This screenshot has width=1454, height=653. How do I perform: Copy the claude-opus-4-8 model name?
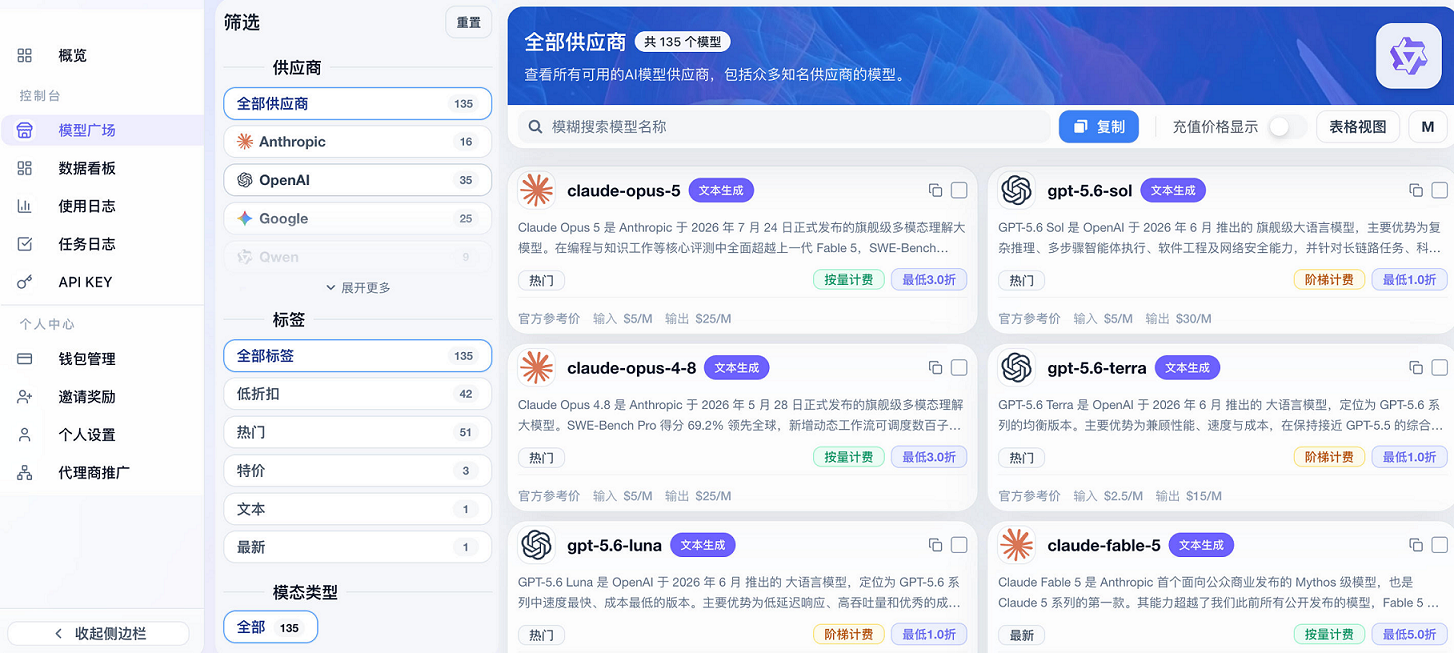935,368
